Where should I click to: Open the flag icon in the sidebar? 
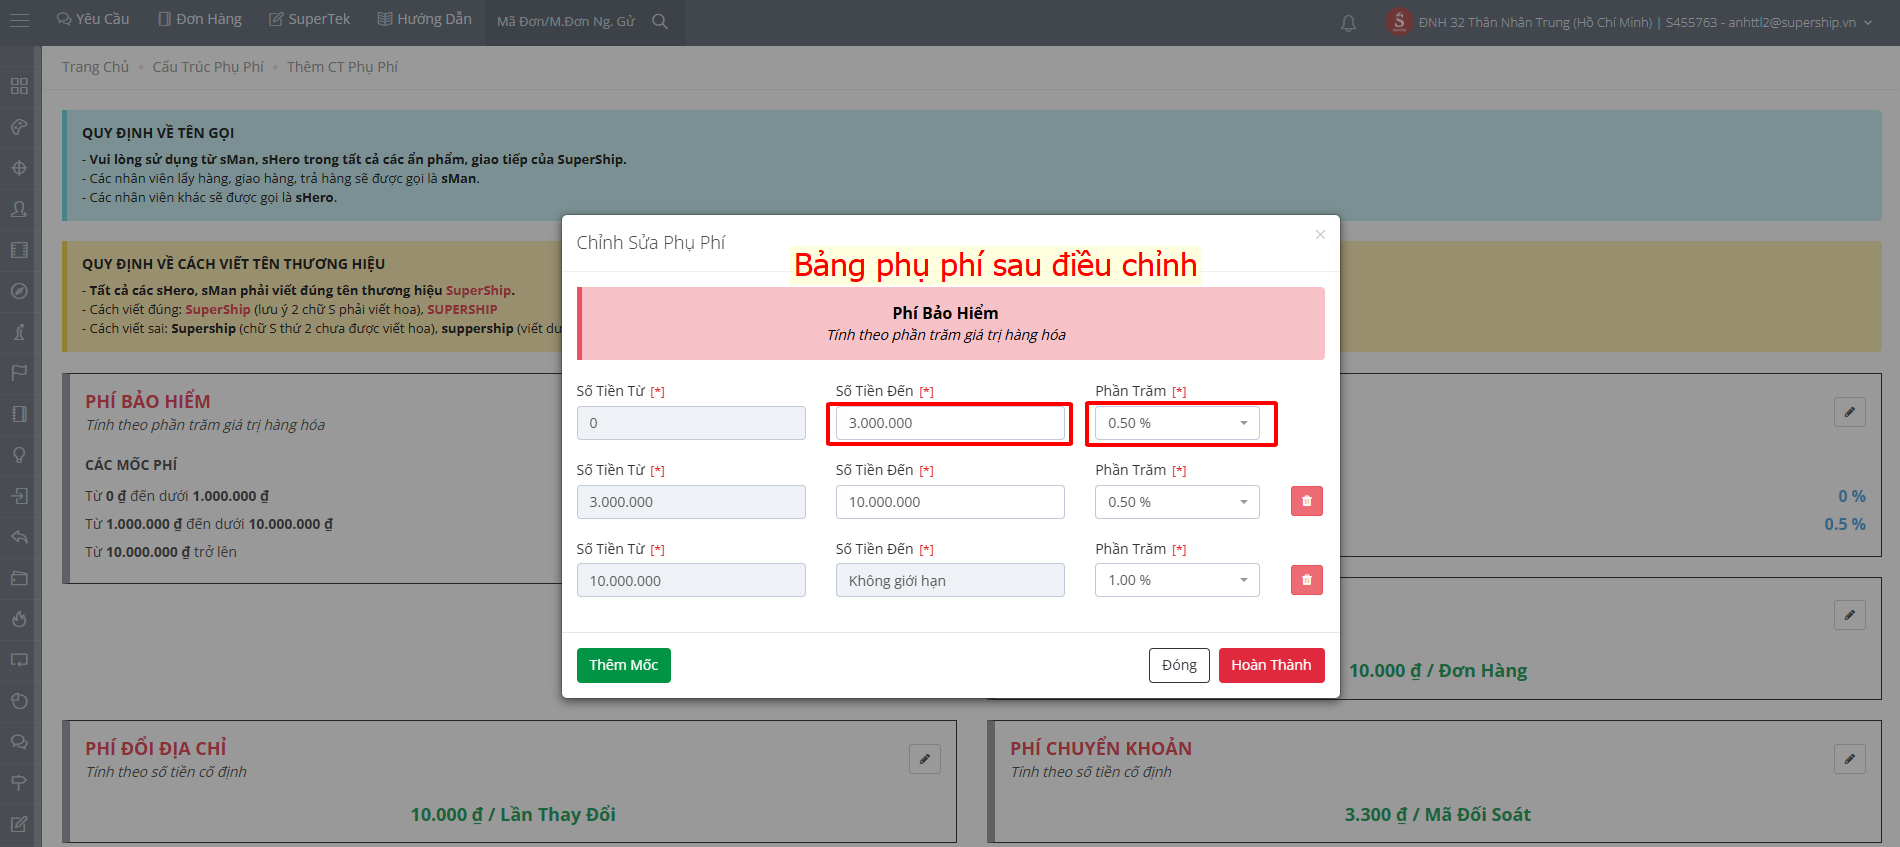pyautogui.click(x=19, y=373)
